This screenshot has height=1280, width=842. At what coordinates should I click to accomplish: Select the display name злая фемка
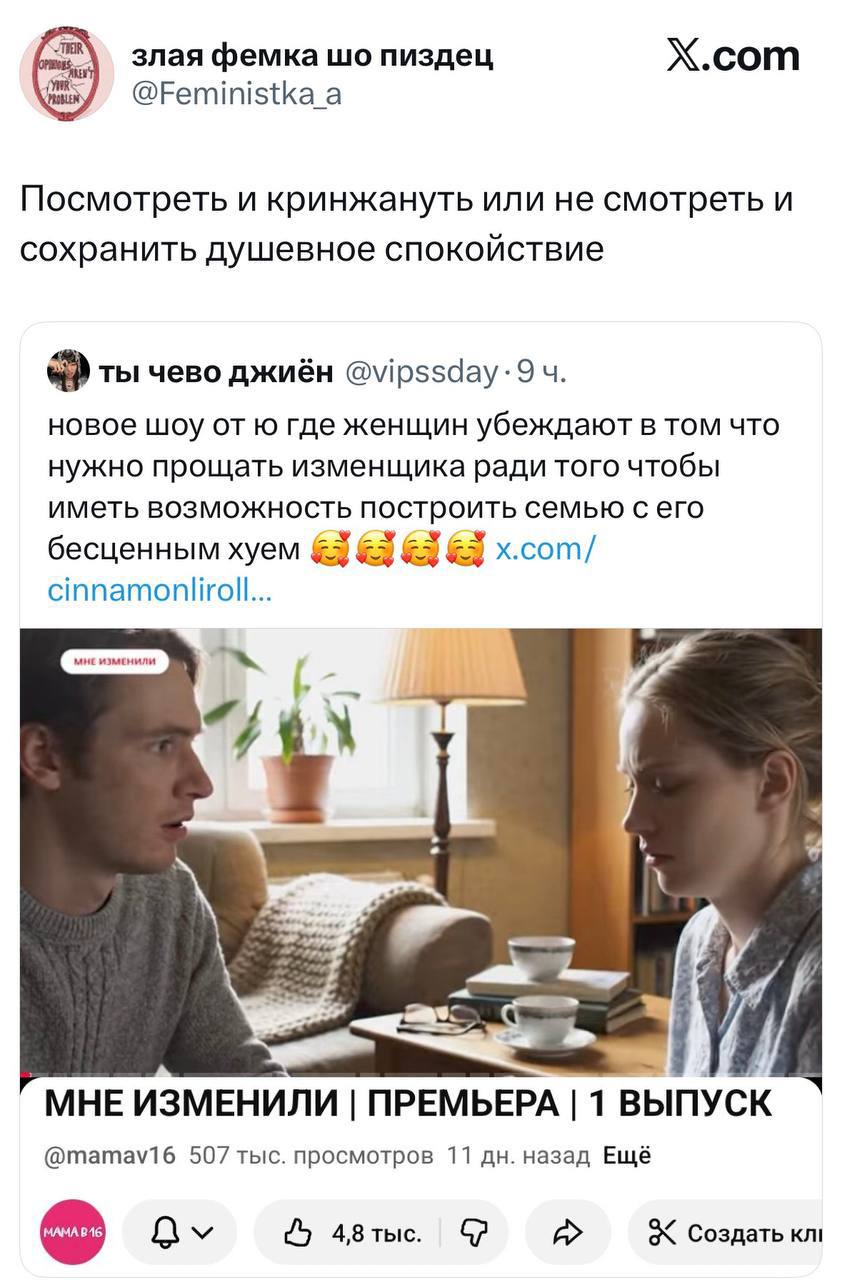point(313,55)
